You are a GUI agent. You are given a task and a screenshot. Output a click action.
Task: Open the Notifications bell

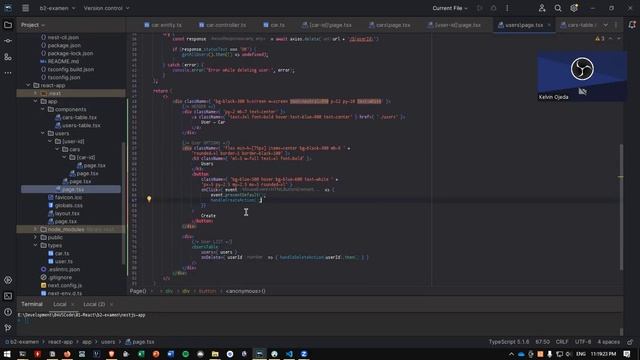pos(632,25)
